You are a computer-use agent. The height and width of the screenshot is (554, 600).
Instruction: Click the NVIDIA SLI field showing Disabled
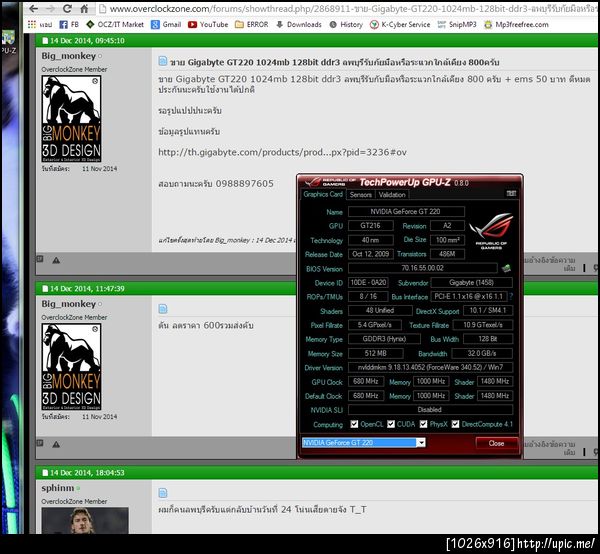click(430, 409)
